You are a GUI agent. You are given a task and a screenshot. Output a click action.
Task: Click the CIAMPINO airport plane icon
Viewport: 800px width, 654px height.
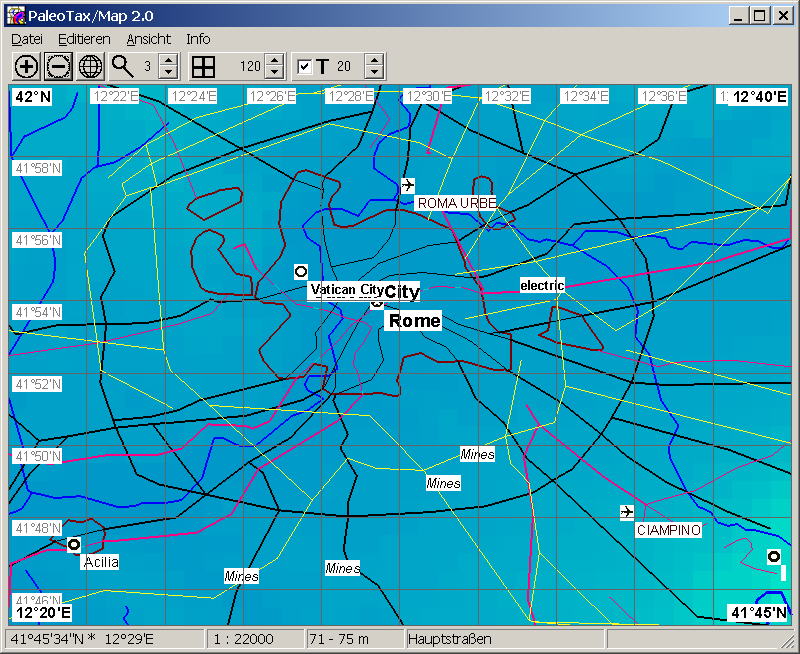pyautogui.click(x=627, y=512)
